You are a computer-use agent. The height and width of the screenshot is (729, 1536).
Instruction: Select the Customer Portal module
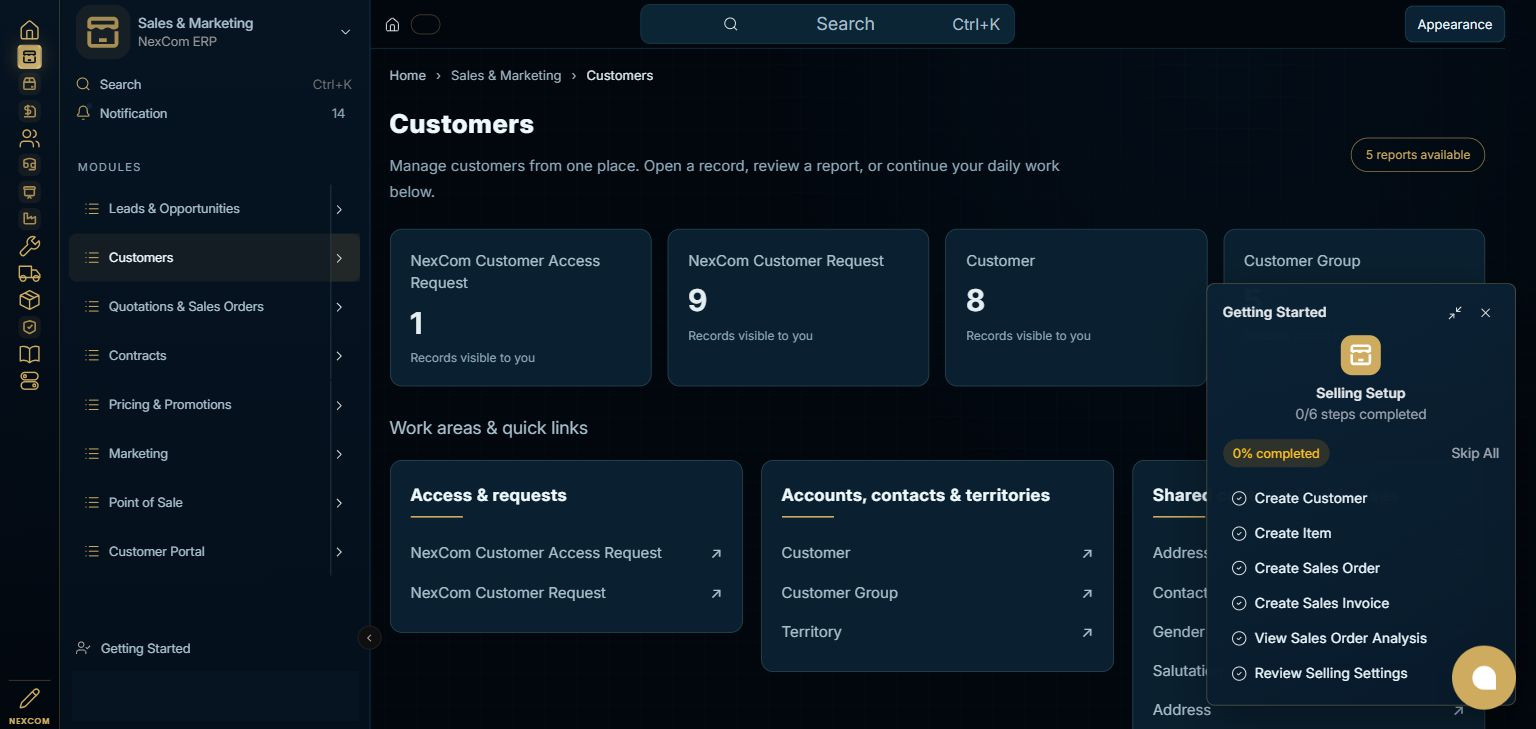[200, 552]
